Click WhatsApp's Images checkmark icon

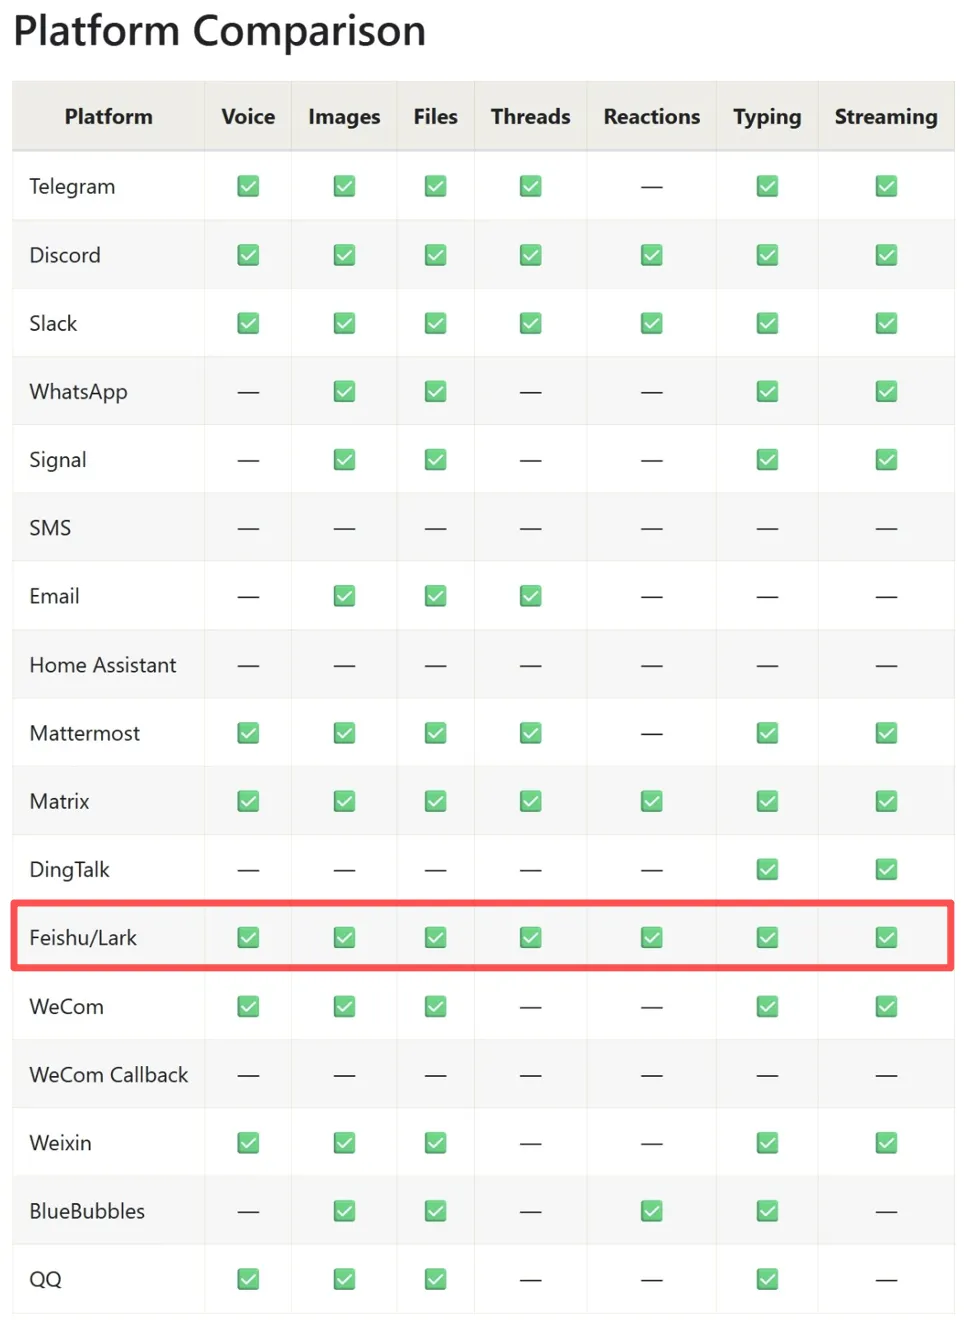(x=344, y=391)
